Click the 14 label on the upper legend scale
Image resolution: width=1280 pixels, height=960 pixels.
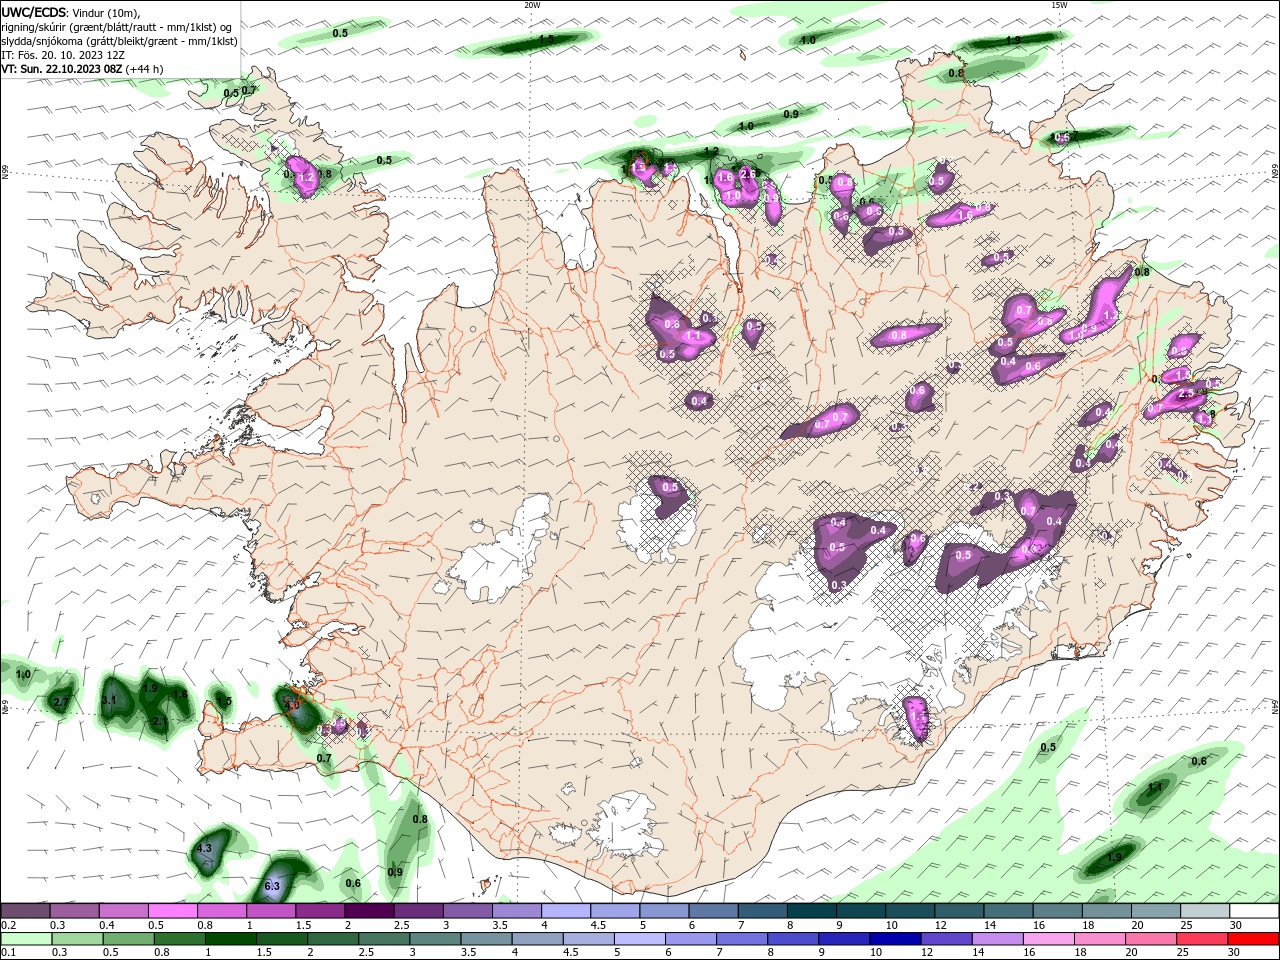point(990,925)
